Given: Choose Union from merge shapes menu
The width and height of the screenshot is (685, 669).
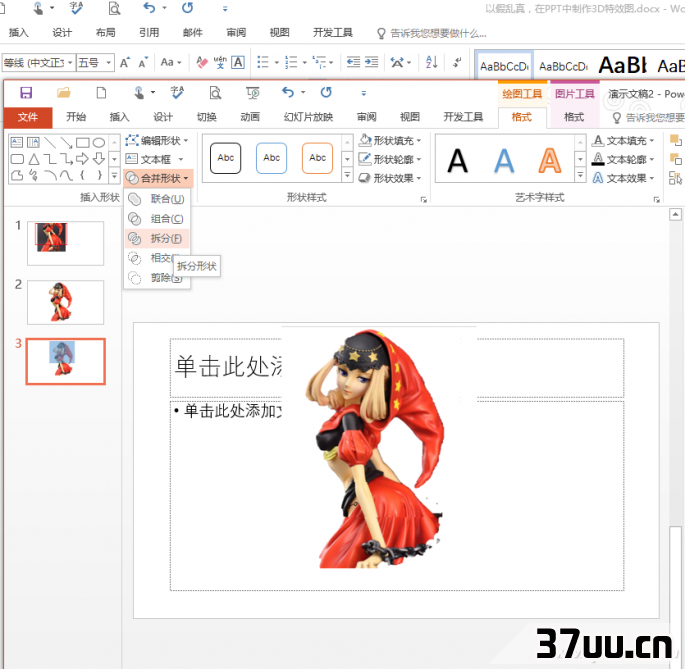Looking at the screenshot, I should [157, 199].
